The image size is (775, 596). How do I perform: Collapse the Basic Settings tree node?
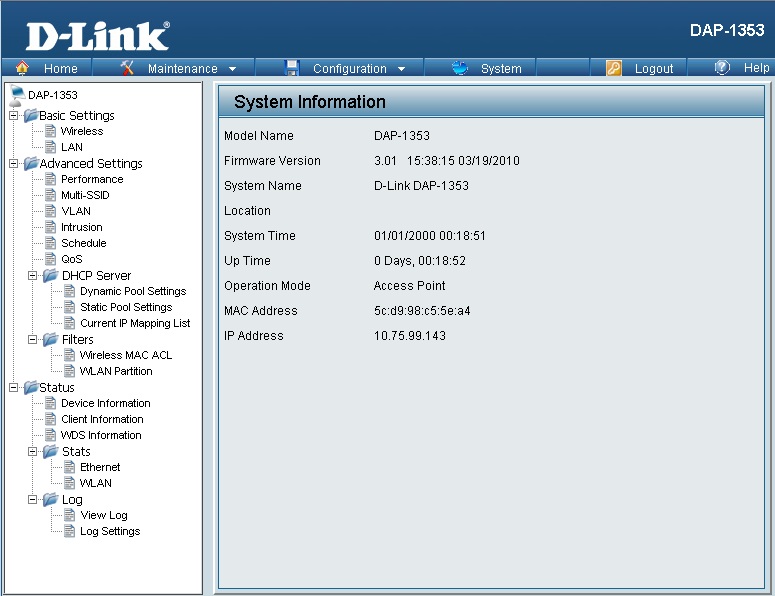13,116
